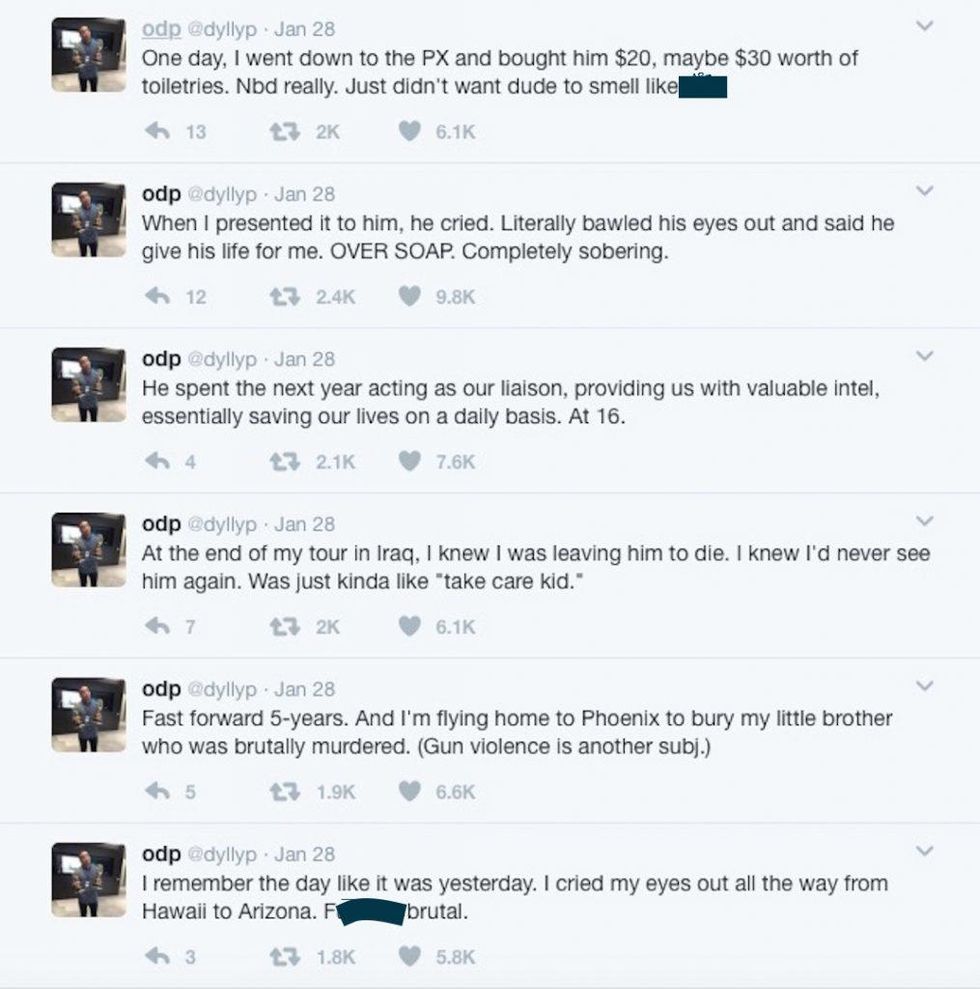The image size is (980, 989).
Task: Like the 'take care kid' tweet
Action: tap(409, 626)
